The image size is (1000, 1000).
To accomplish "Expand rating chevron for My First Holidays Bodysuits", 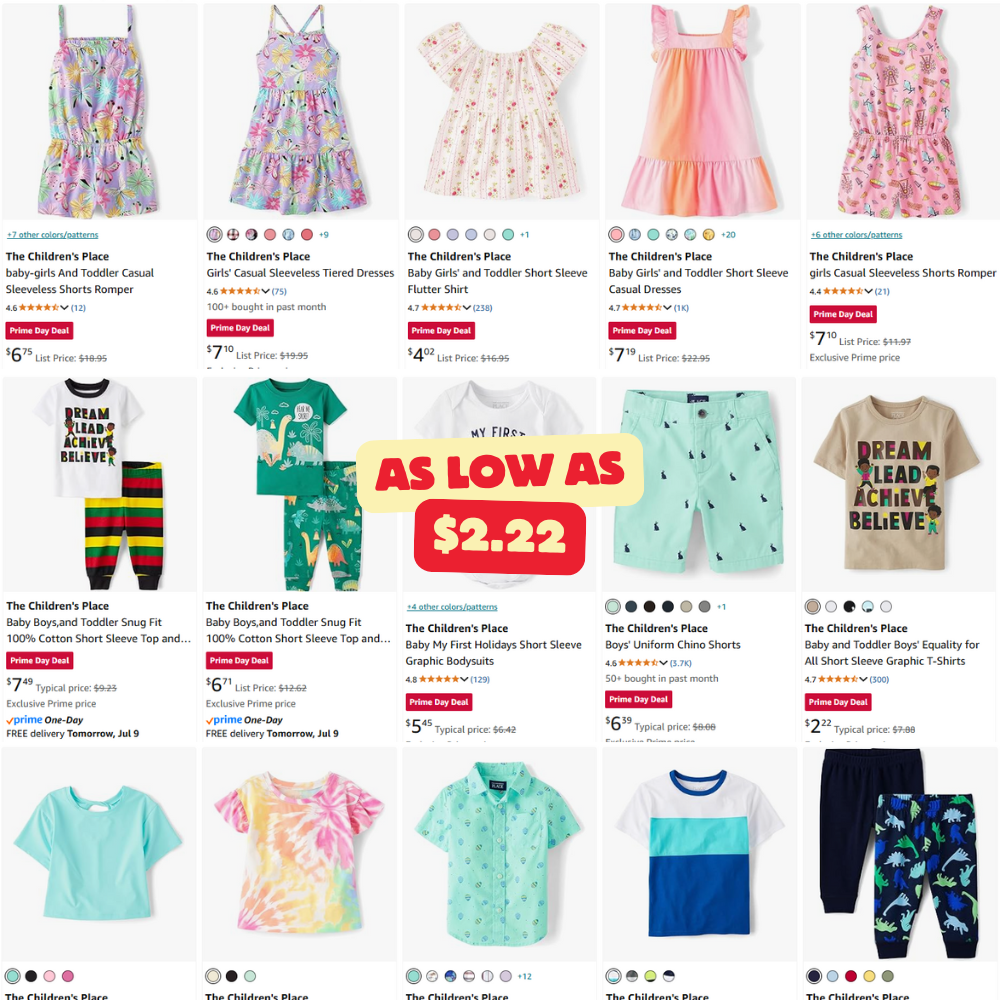I will coord(464,679).
